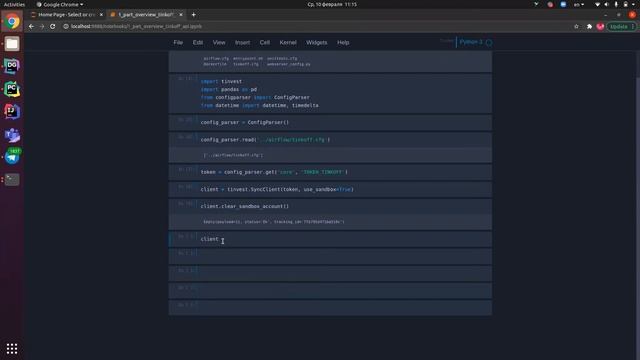Click the 'from datetime import' line
This screenshot has width=640, height=360.
point(260,105)
